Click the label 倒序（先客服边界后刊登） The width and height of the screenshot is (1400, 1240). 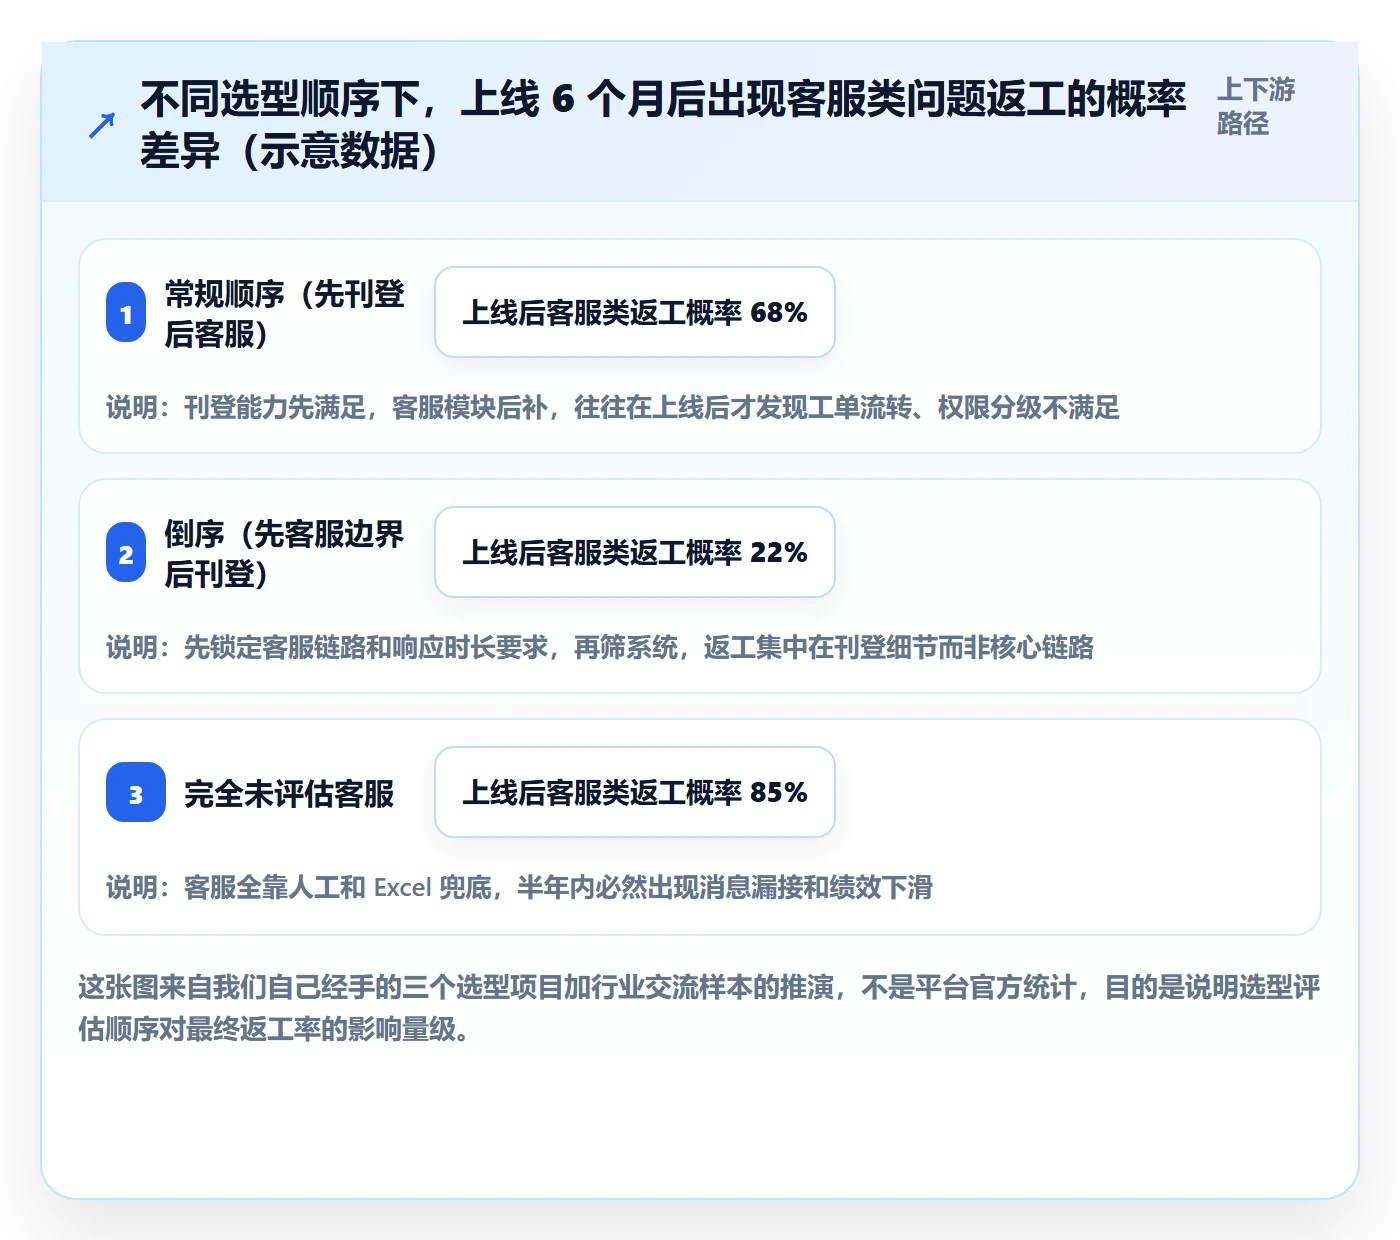click(x=285, y=553)
